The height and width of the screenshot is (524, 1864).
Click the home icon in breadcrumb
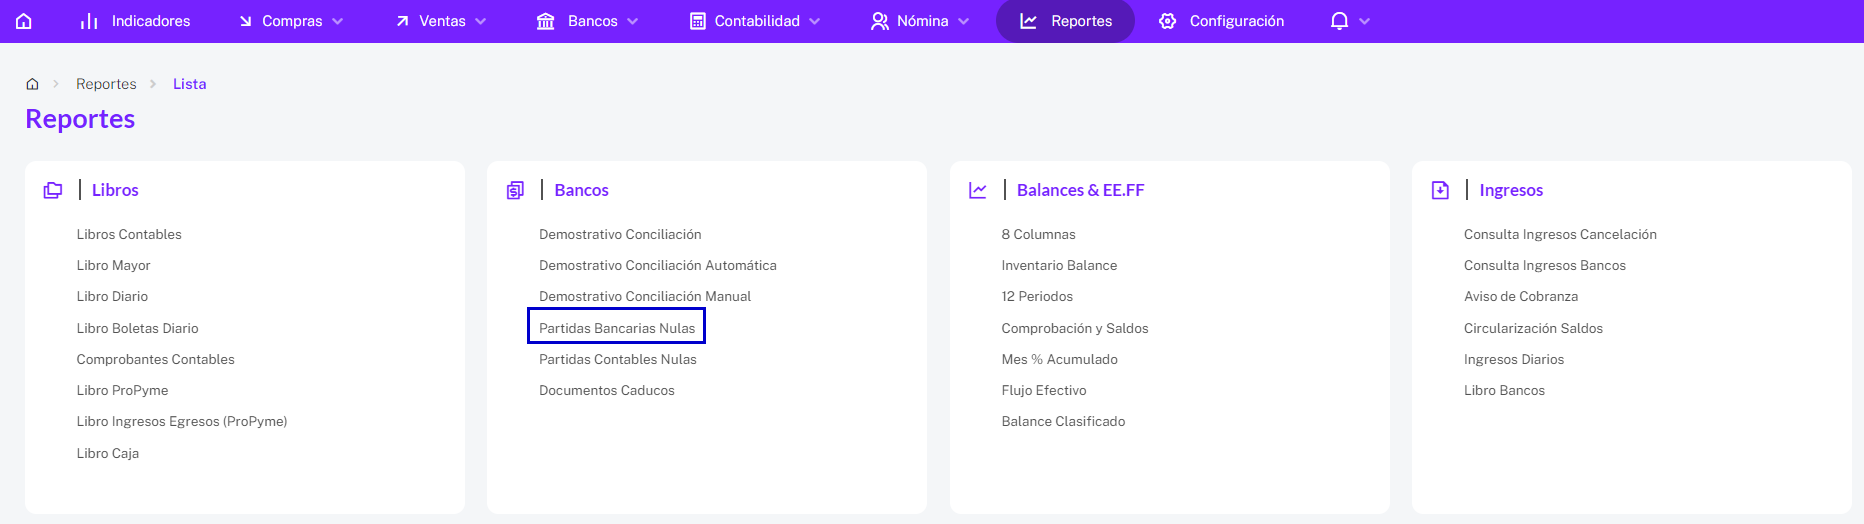[x=32, y=84]
